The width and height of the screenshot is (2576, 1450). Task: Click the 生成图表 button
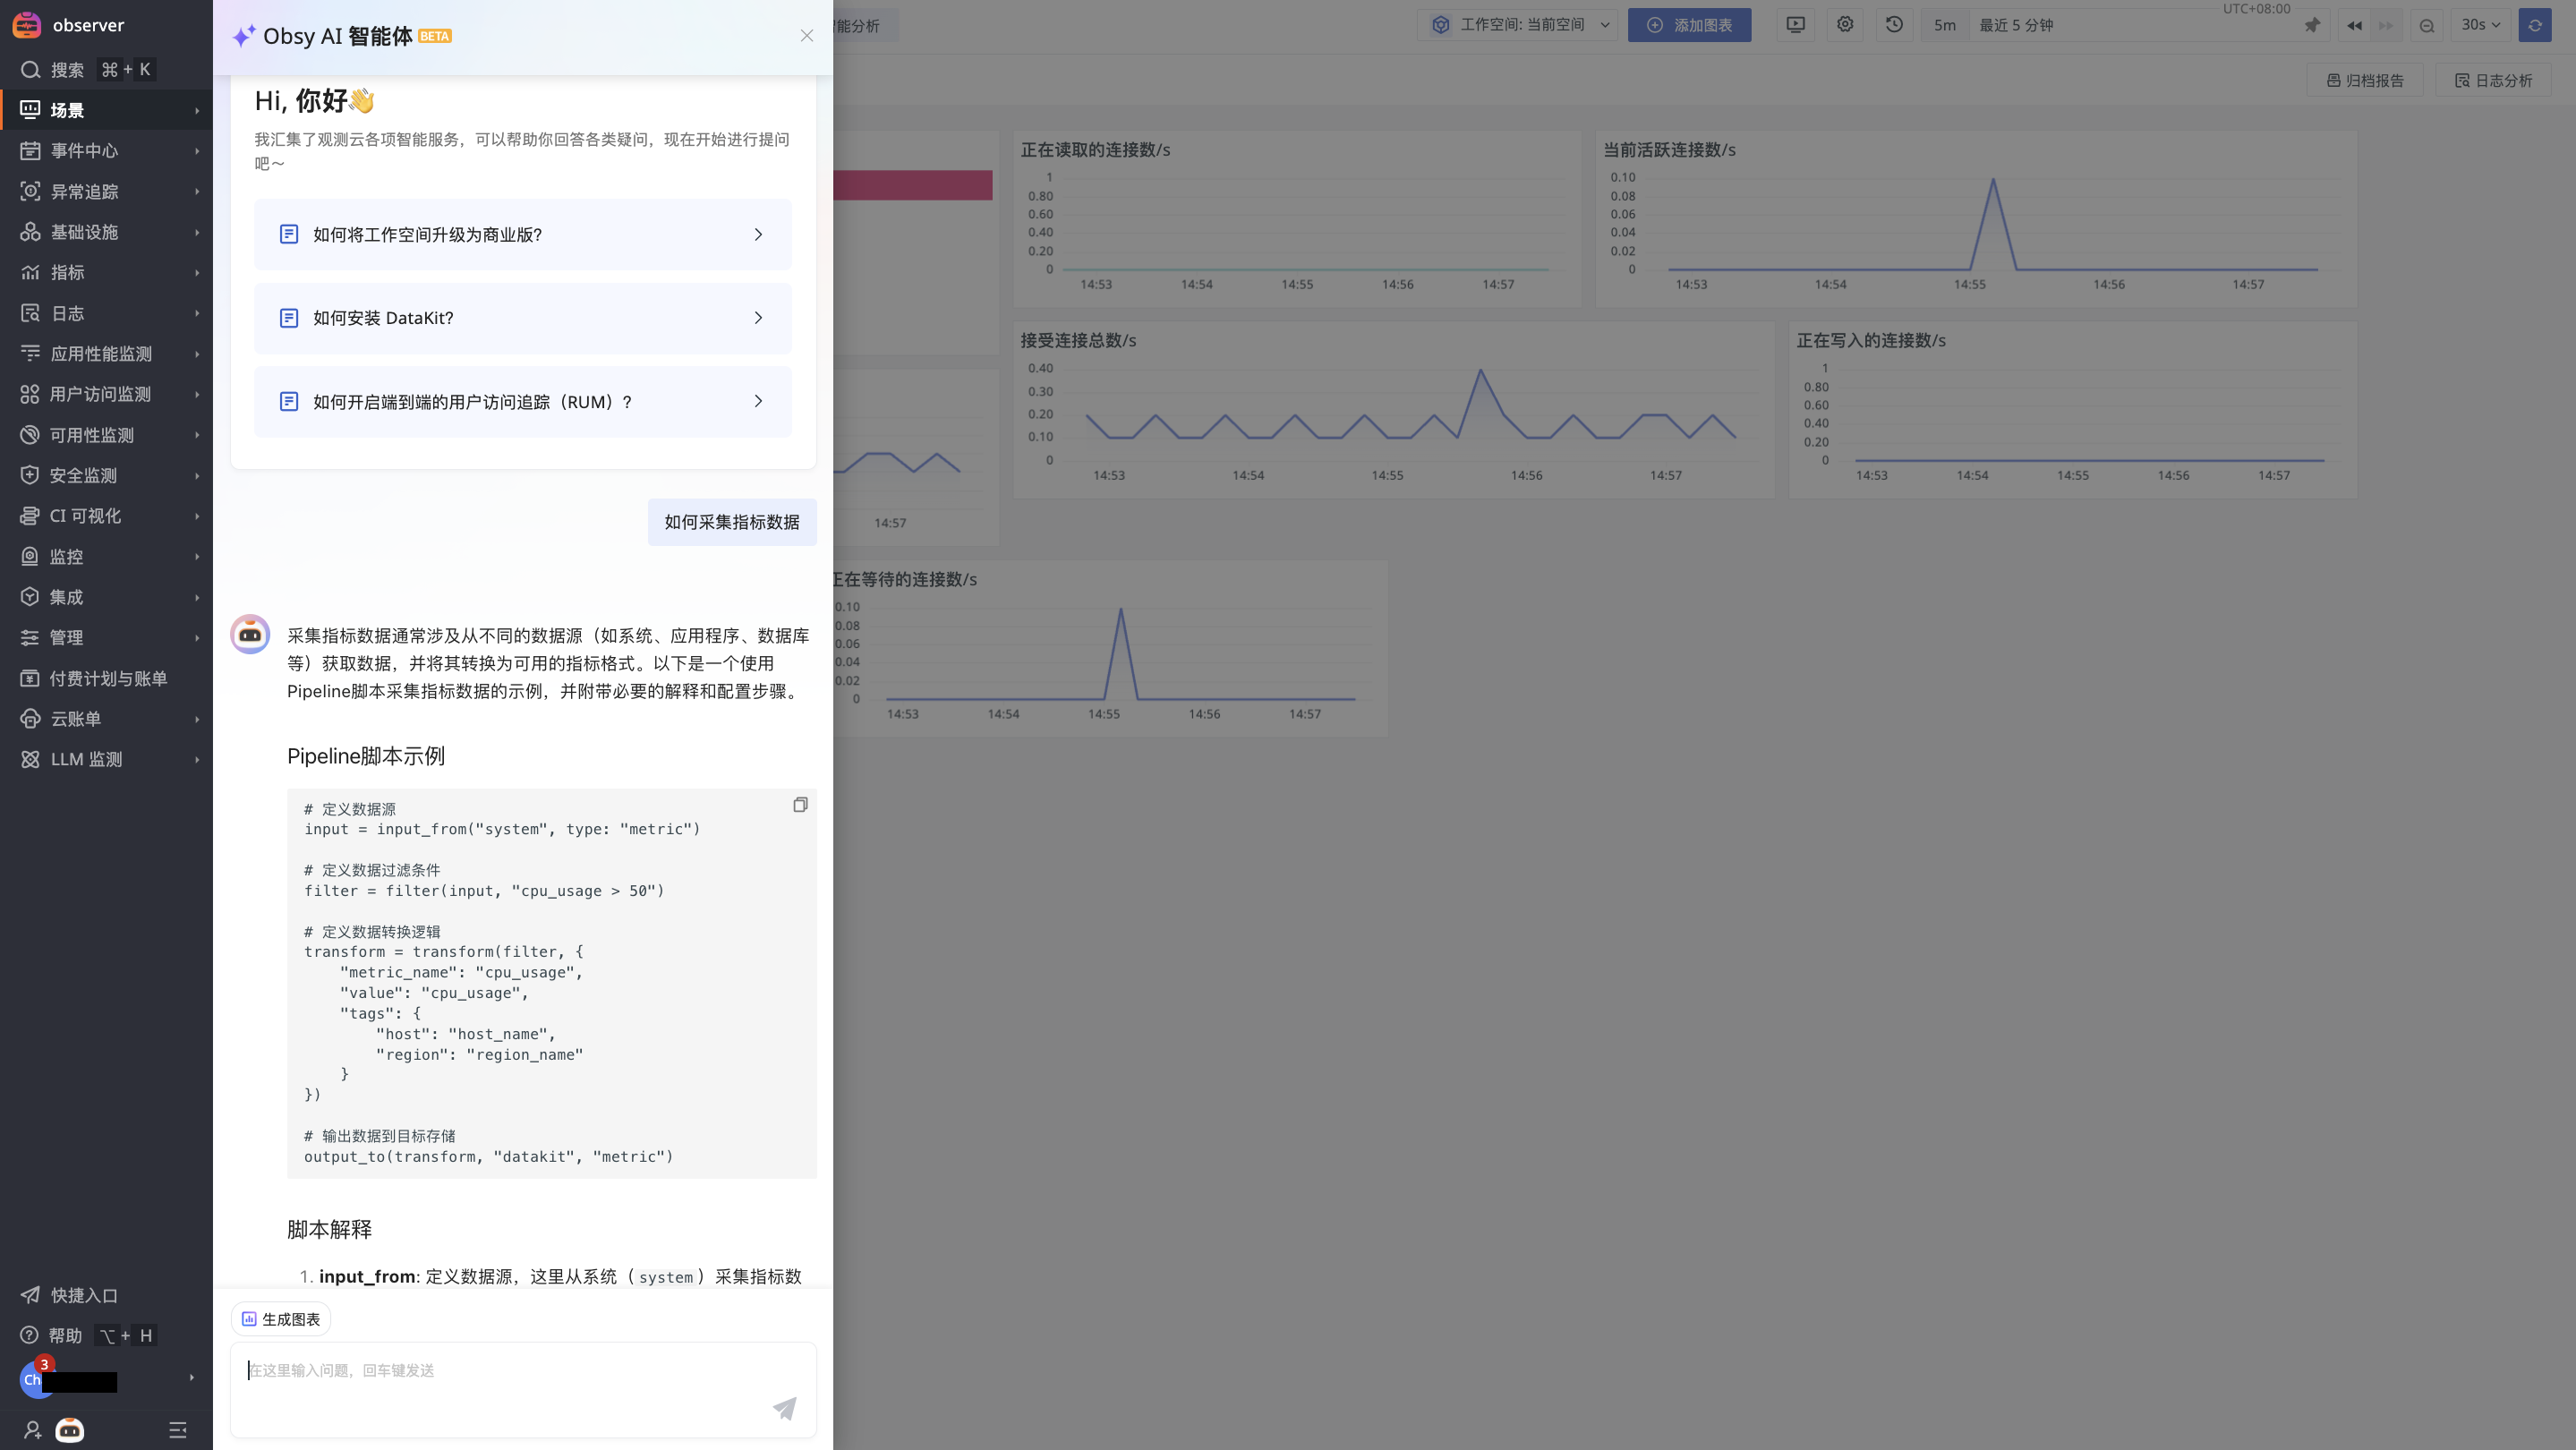(281, 1319)
